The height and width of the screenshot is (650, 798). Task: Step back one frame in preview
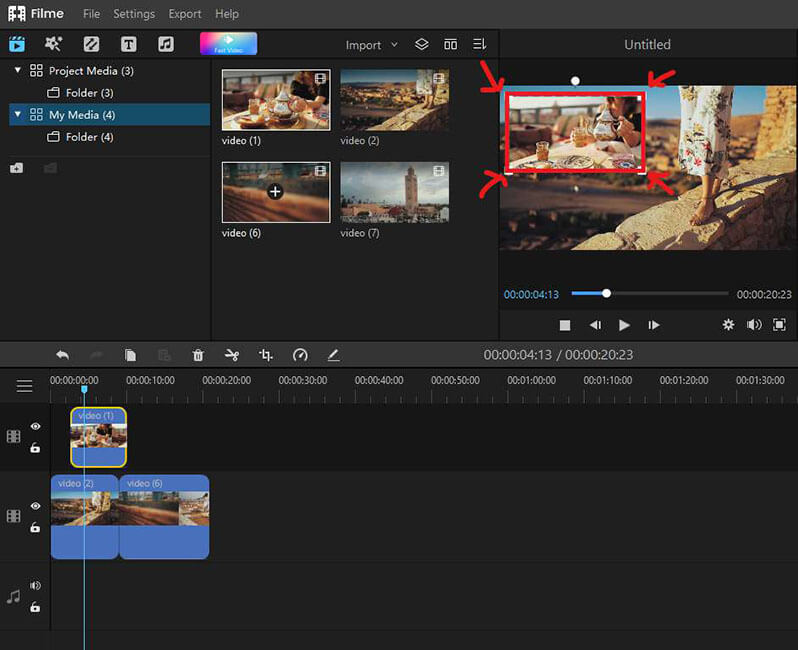(595, 325)
